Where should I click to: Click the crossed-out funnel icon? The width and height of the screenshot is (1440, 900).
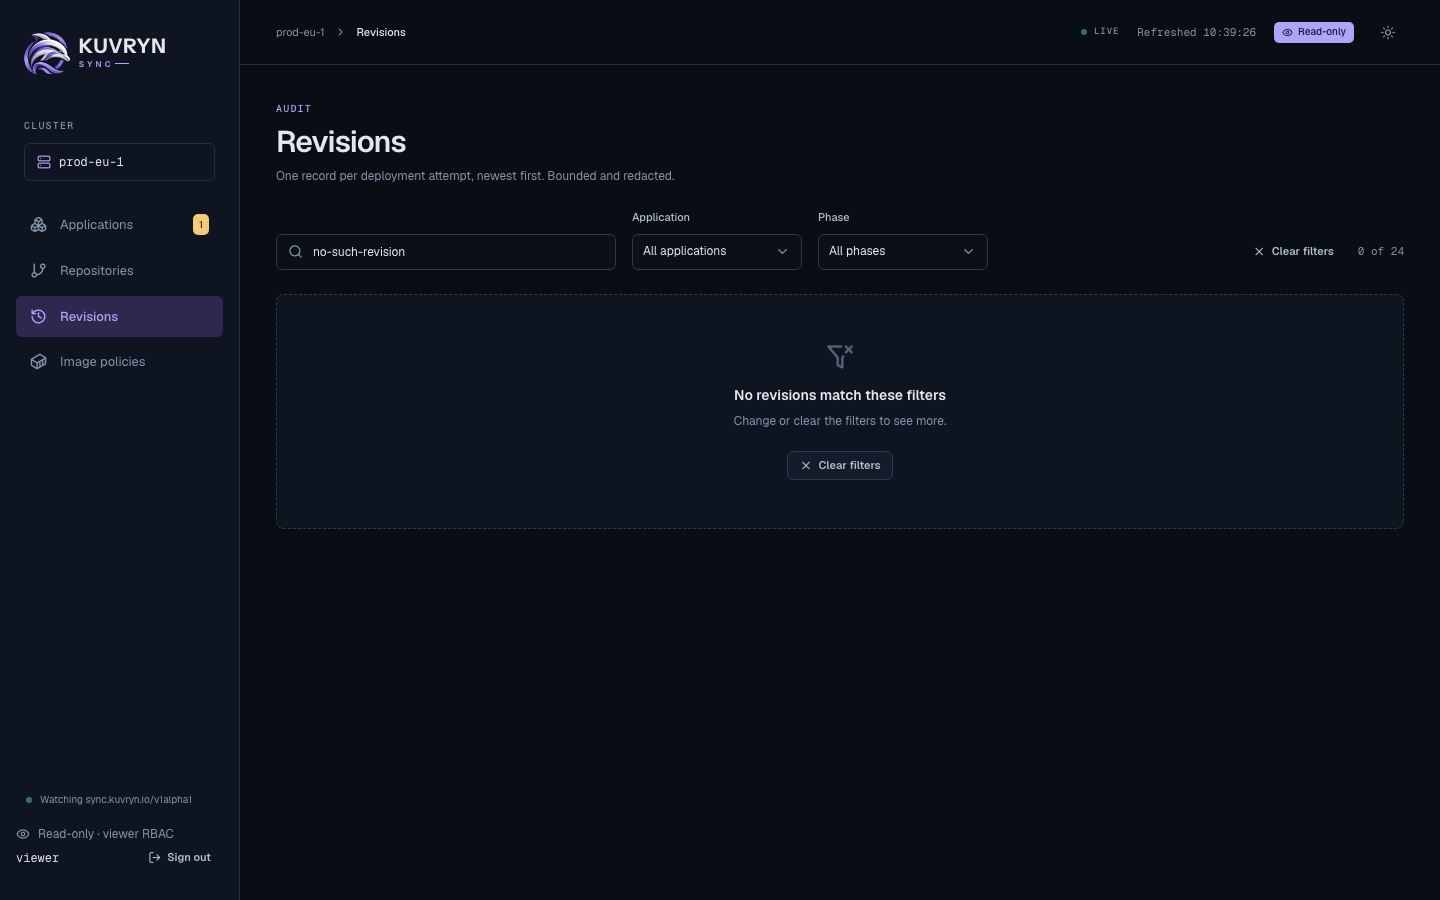coord(840,356)
